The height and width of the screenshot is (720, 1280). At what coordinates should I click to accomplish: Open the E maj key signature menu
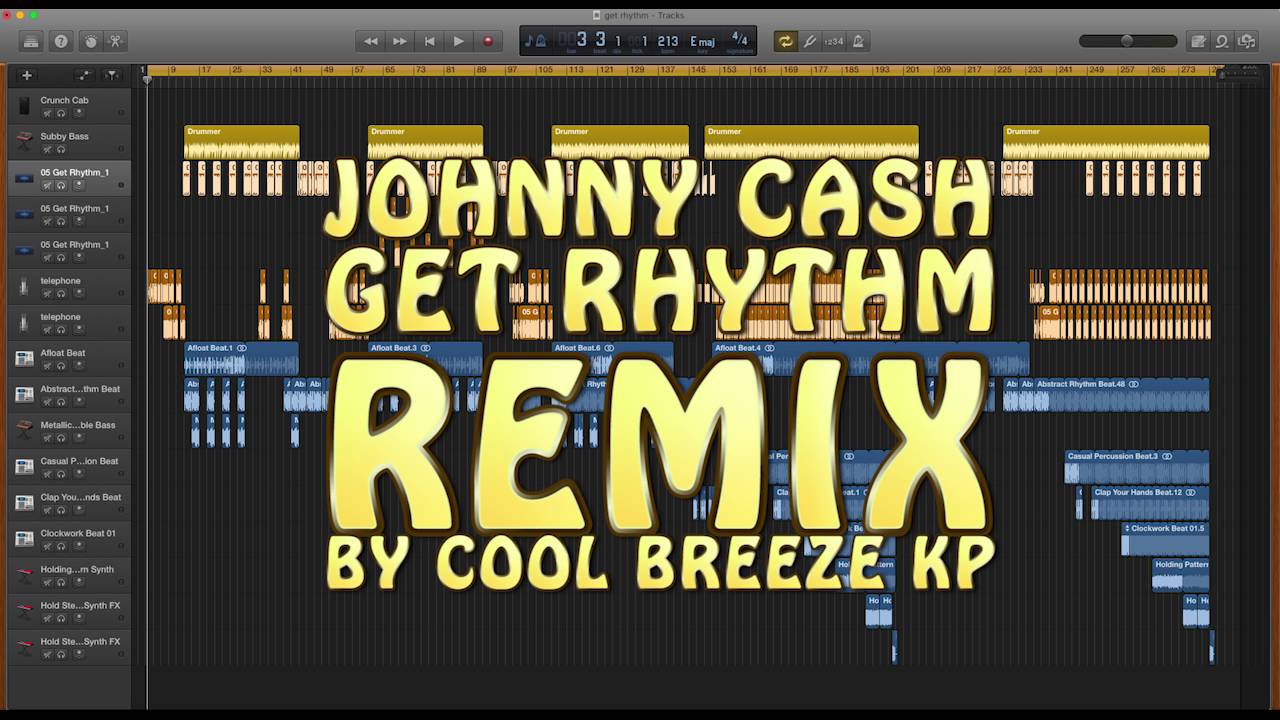[703, 41]
